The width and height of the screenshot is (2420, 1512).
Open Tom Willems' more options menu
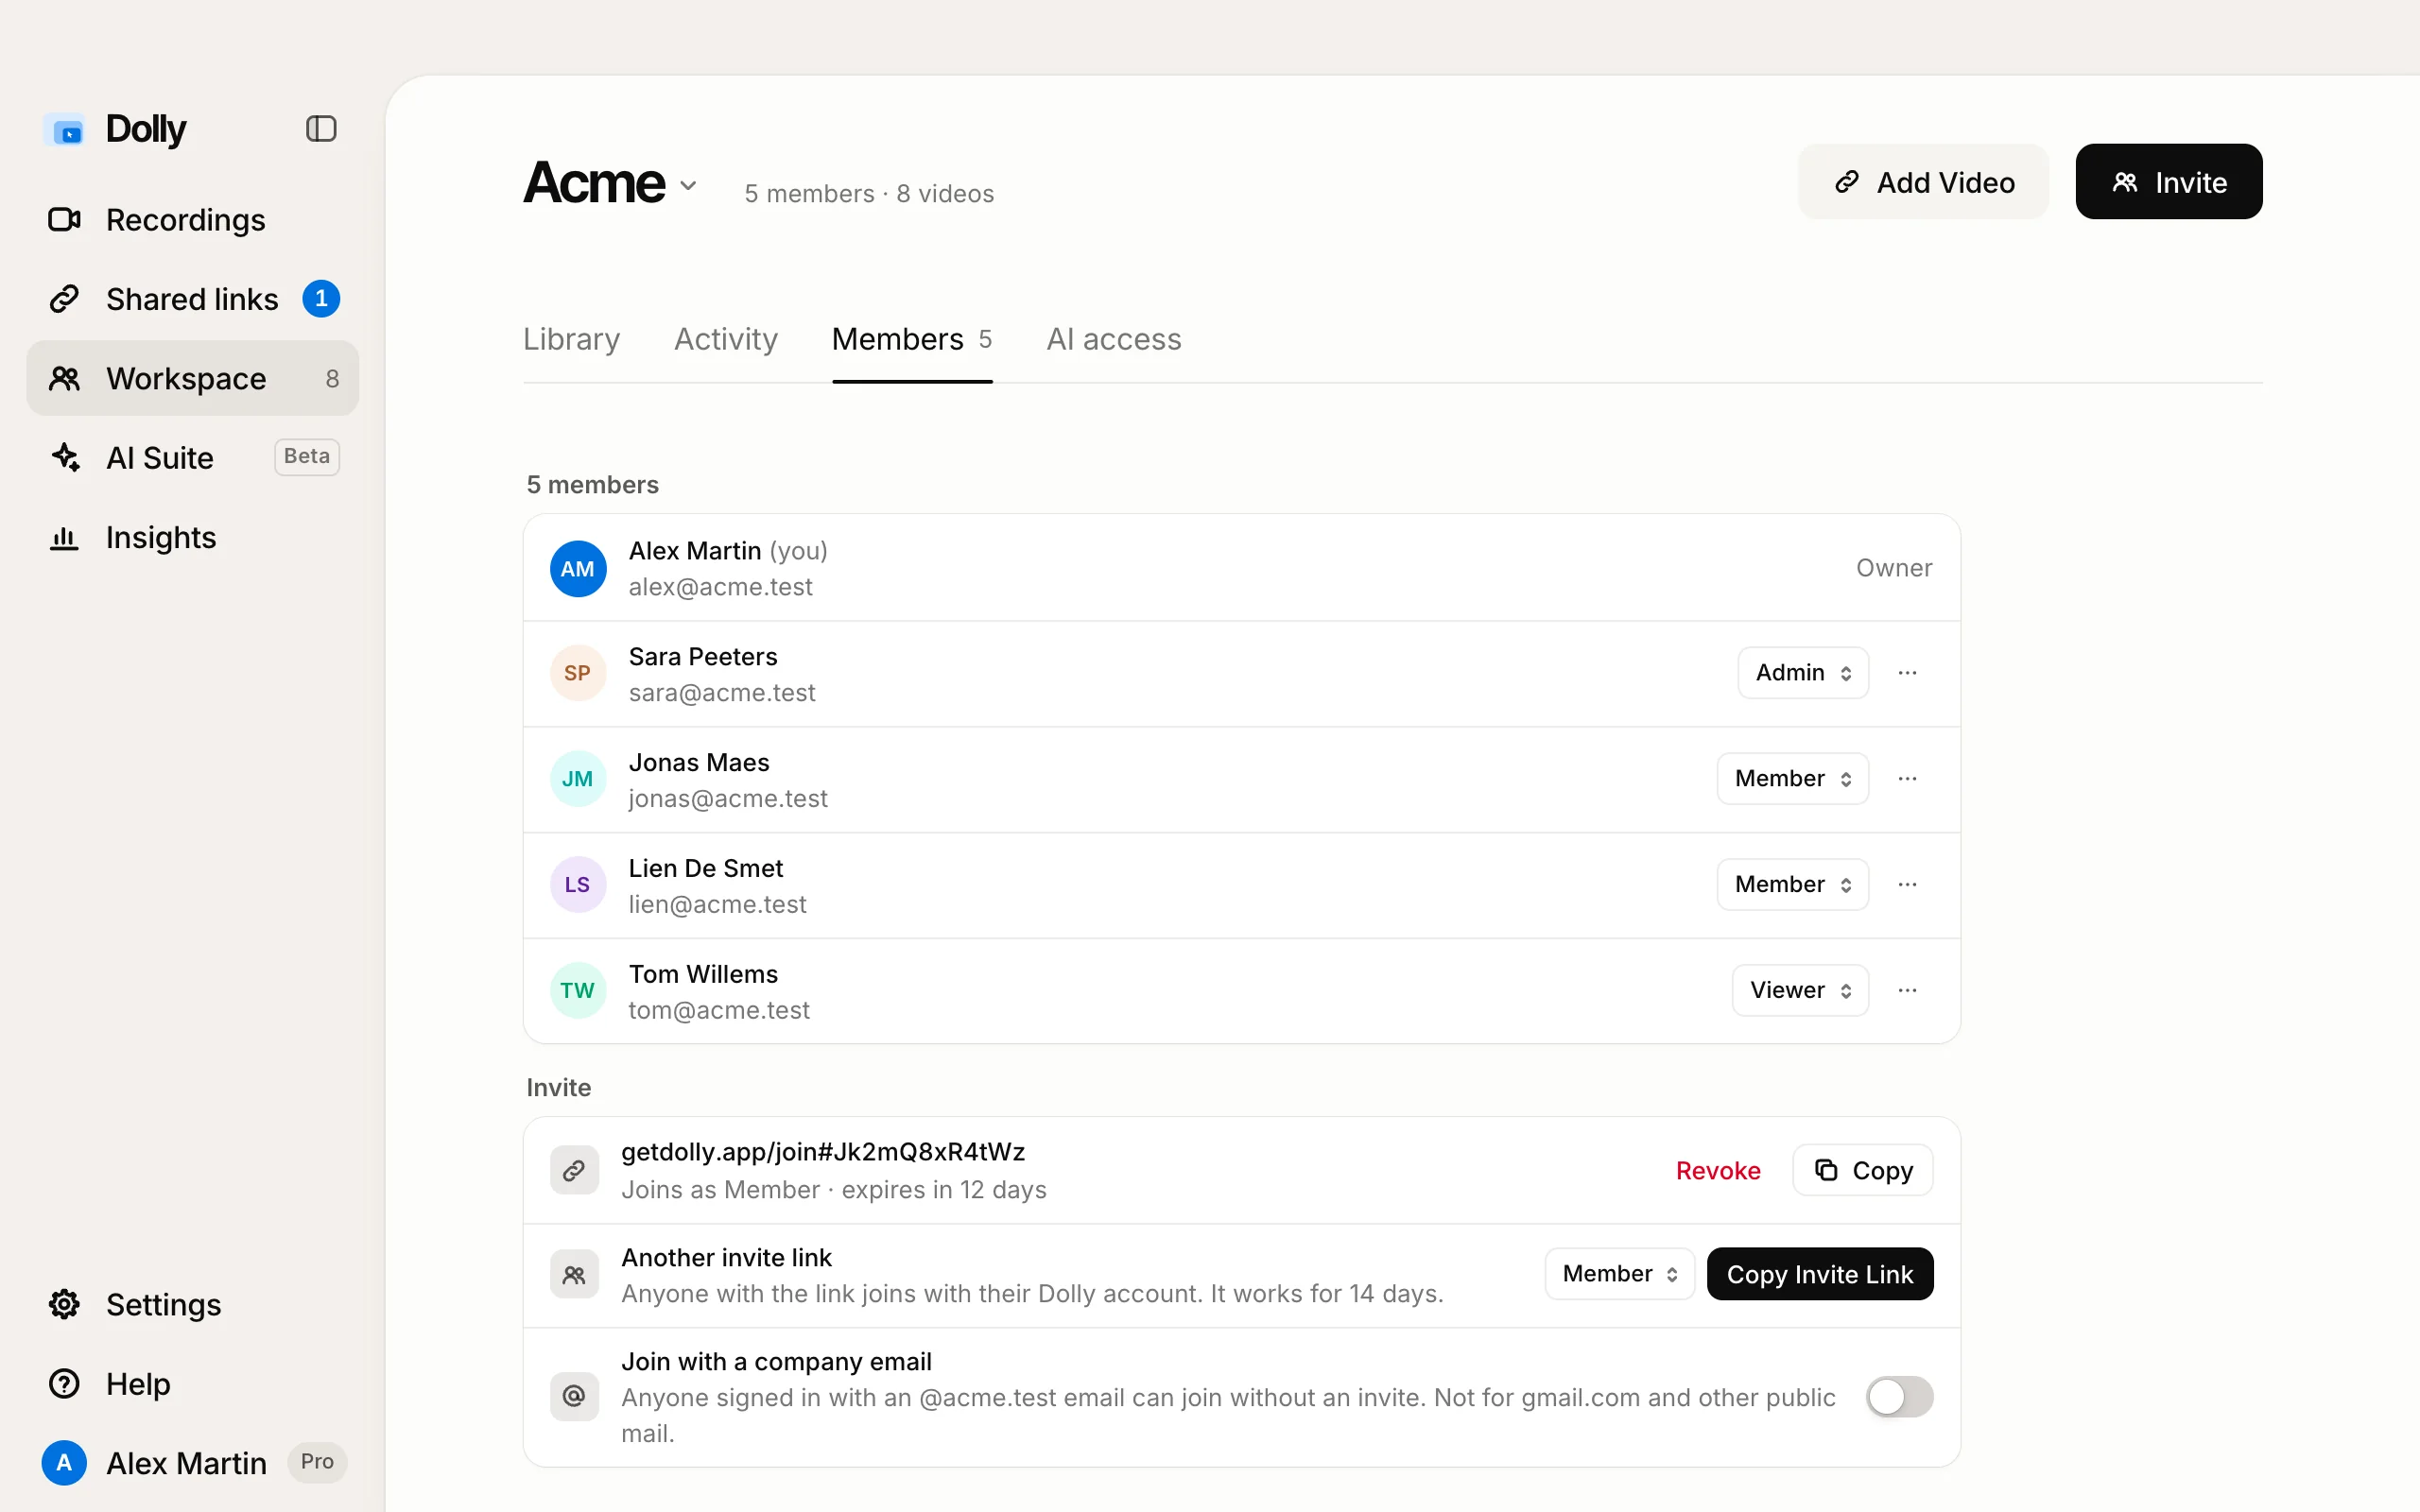click(x=1907, y=991)
